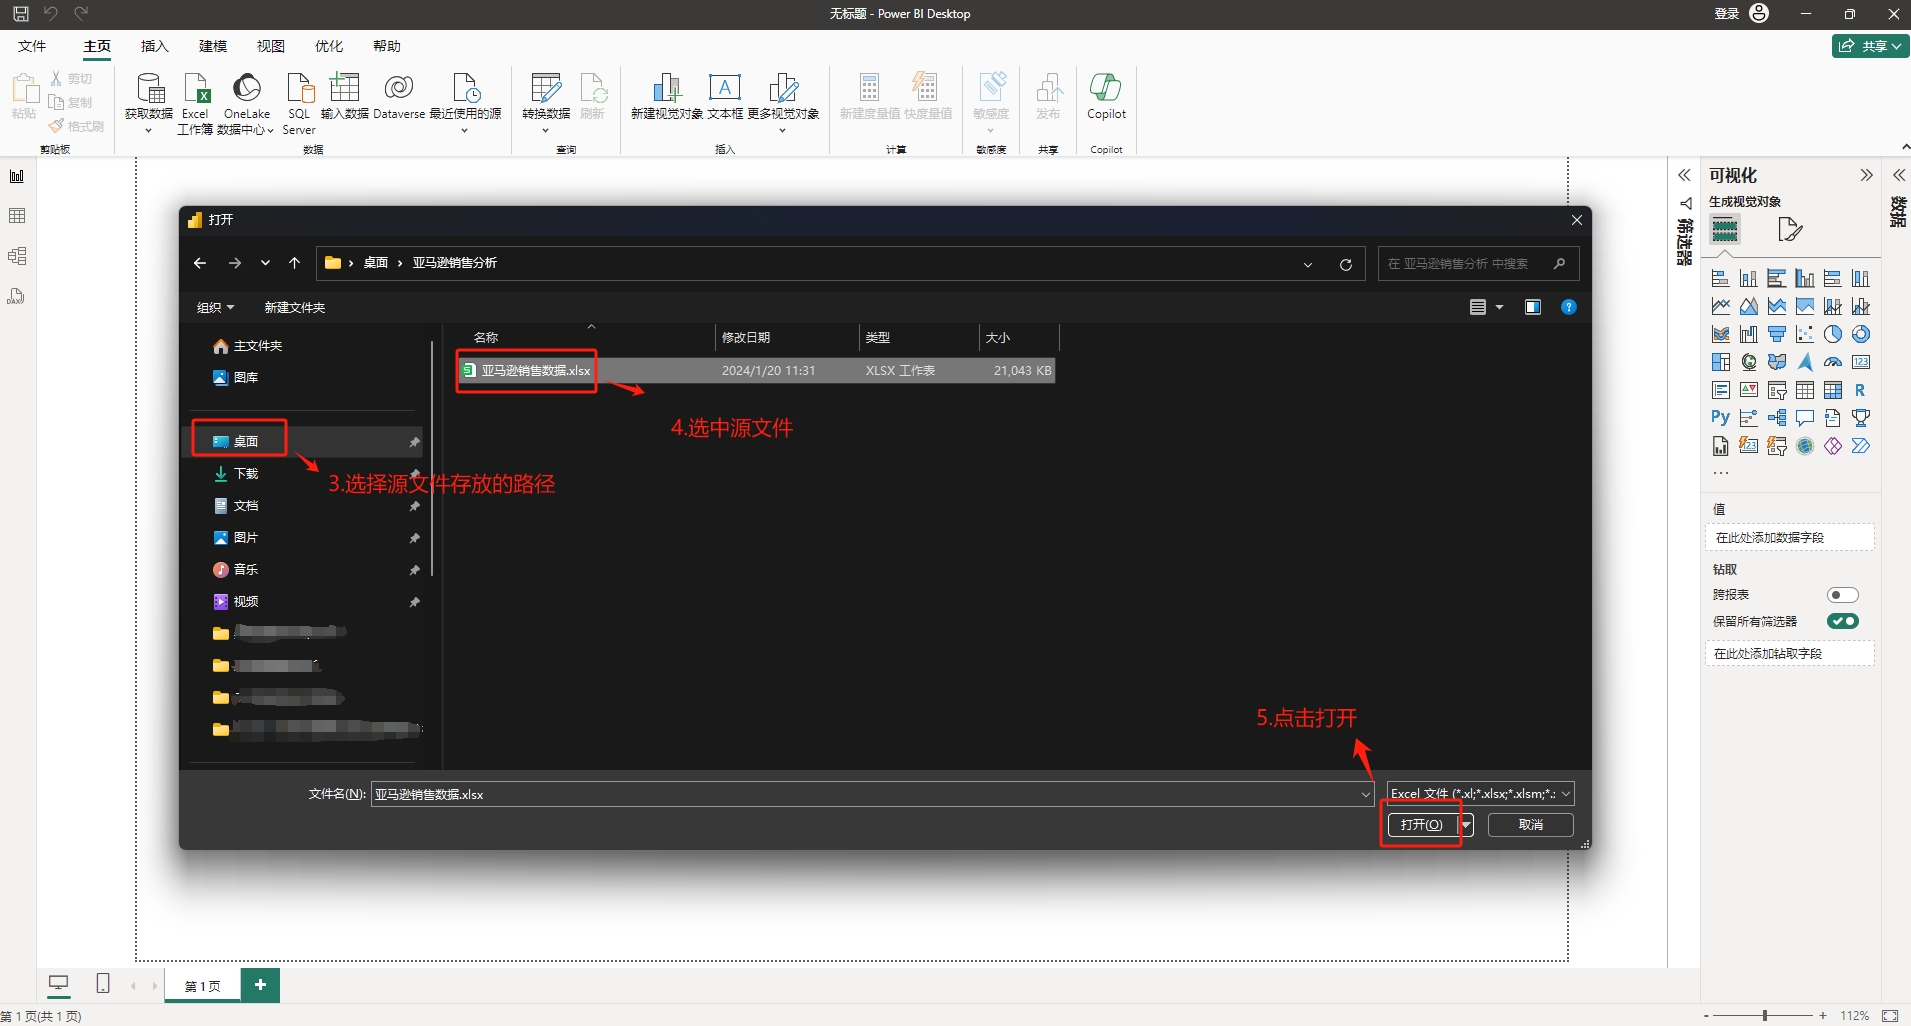Screen dimensions: 1911x1026
Task: Click the 转换数据 icon
Action: point(546,88)
